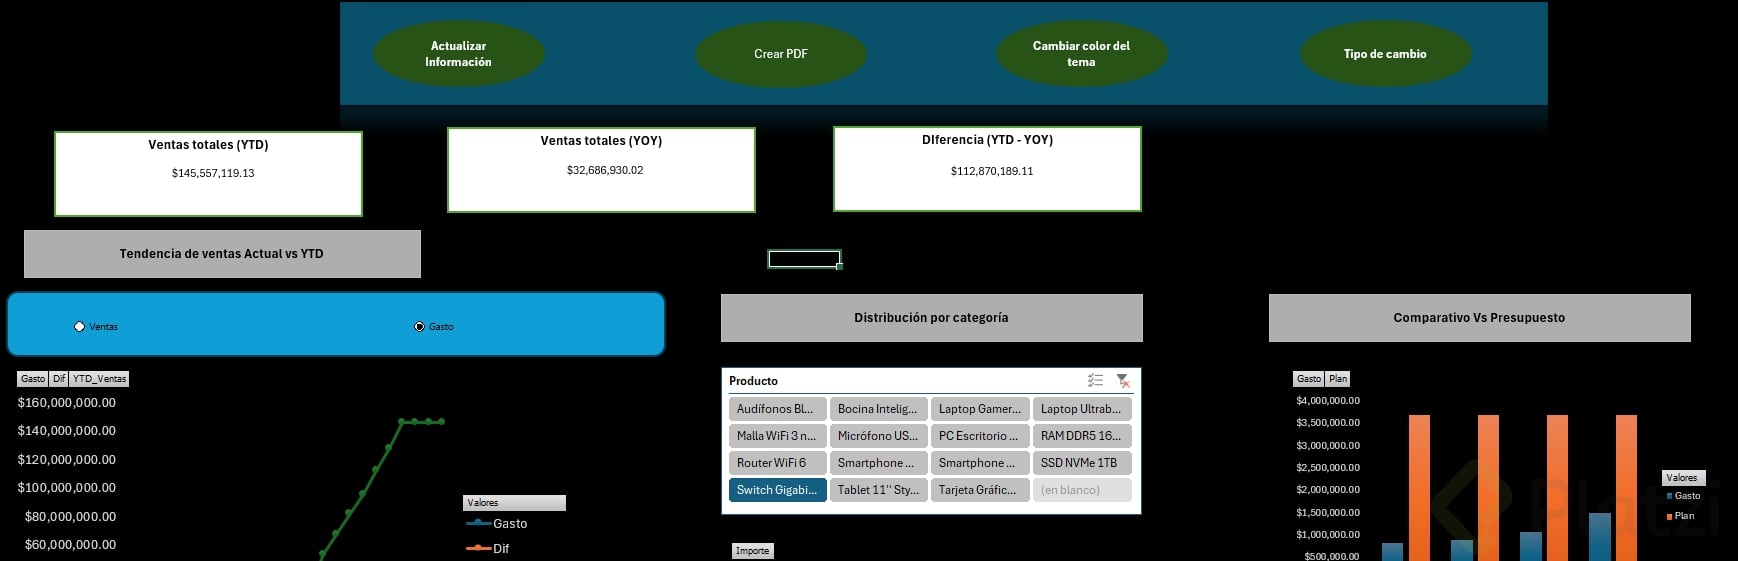Click the $145,557,119.13 value
The width and height of the screenshot is (1738, 561).
click(x=213, y=173)
